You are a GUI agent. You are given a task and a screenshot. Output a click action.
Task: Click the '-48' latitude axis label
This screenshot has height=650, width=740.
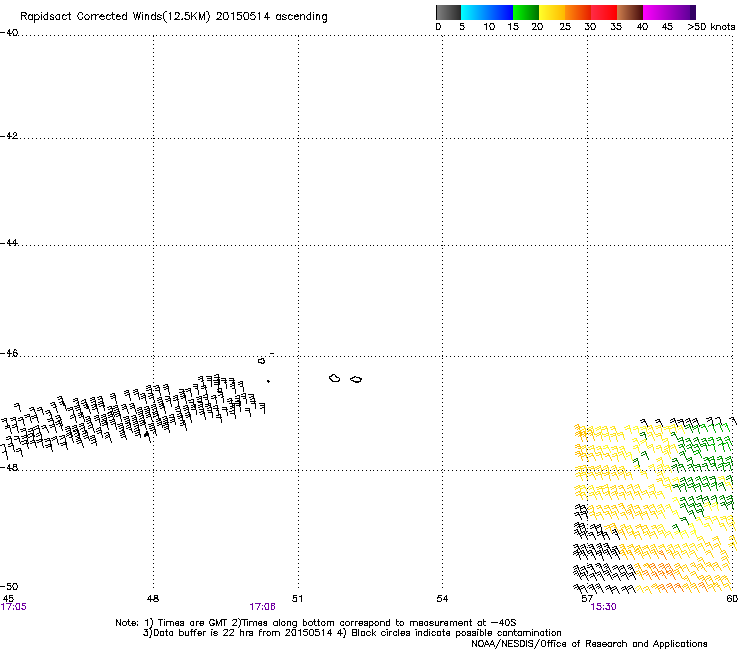pos(9,467)
